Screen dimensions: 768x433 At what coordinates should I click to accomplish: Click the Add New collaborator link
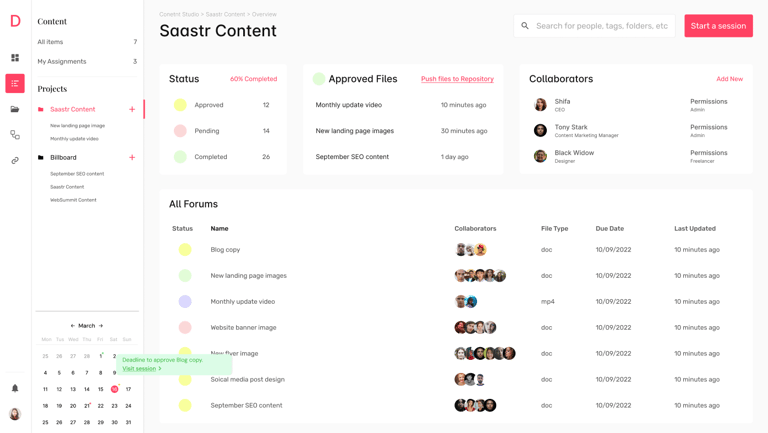[x=729, y=79]
